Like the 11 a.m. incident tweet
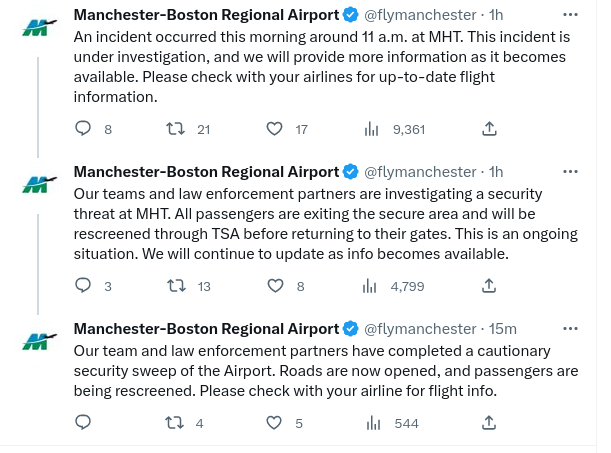Viewport: 611px width, 453px height. [275, 129]
